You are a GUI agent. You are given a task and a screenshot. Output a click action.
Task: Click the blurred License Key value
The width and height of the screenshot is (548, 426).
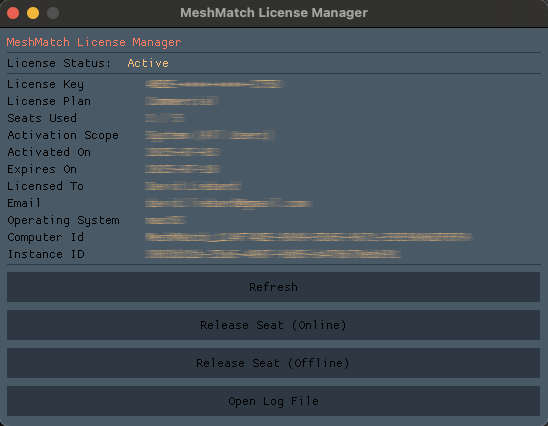point(215,84)
